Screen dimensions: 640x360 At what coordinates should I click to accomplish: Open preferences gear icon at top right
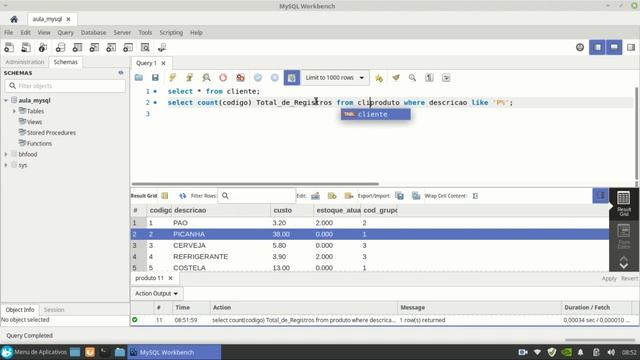coord(580,47)
